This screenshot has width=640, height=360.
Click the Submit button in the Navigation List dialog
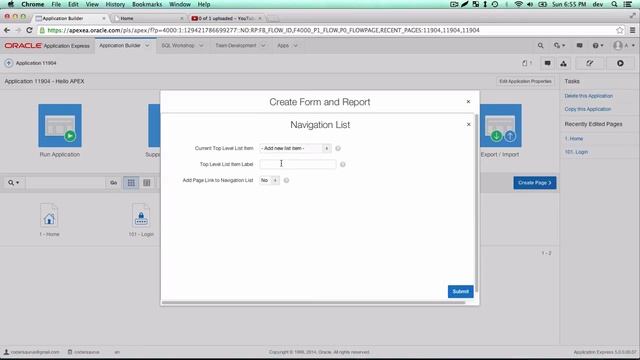460,291
